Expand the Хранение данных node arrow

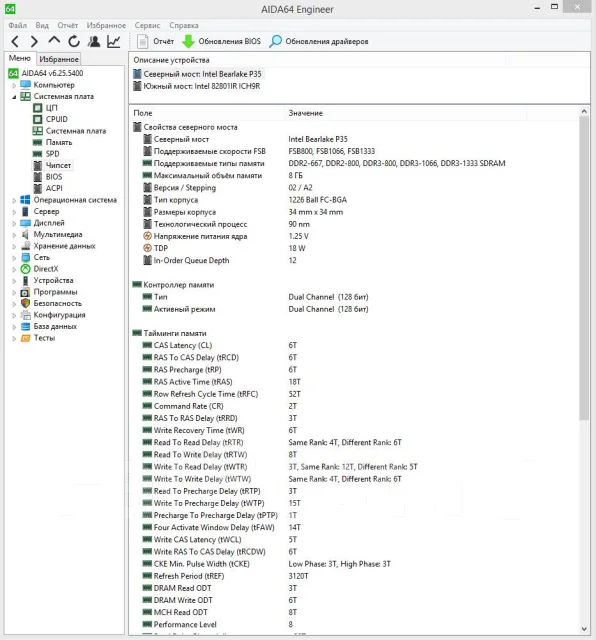click(x=14, y=246)
